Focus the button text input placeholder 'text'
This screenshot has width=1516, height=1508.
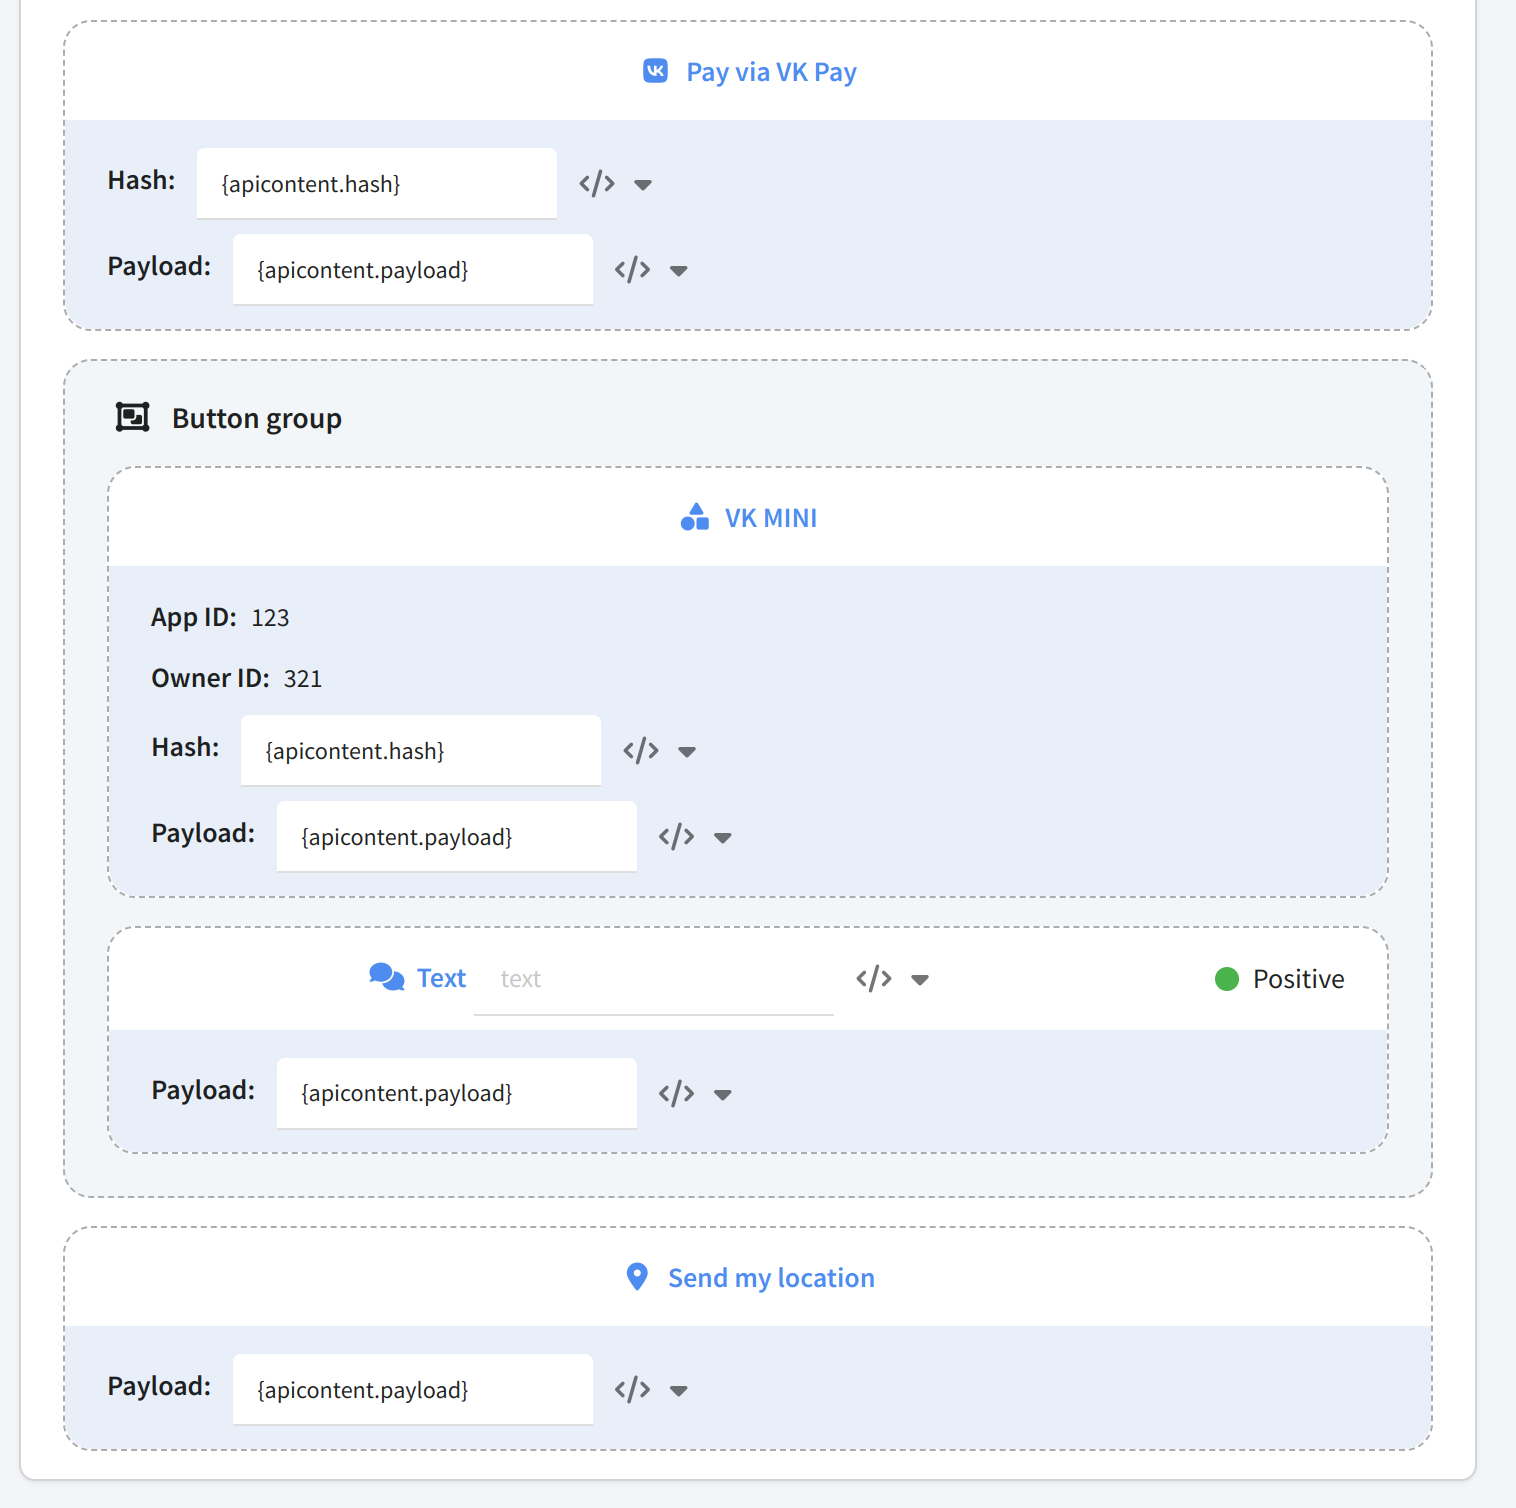(654, 979)
